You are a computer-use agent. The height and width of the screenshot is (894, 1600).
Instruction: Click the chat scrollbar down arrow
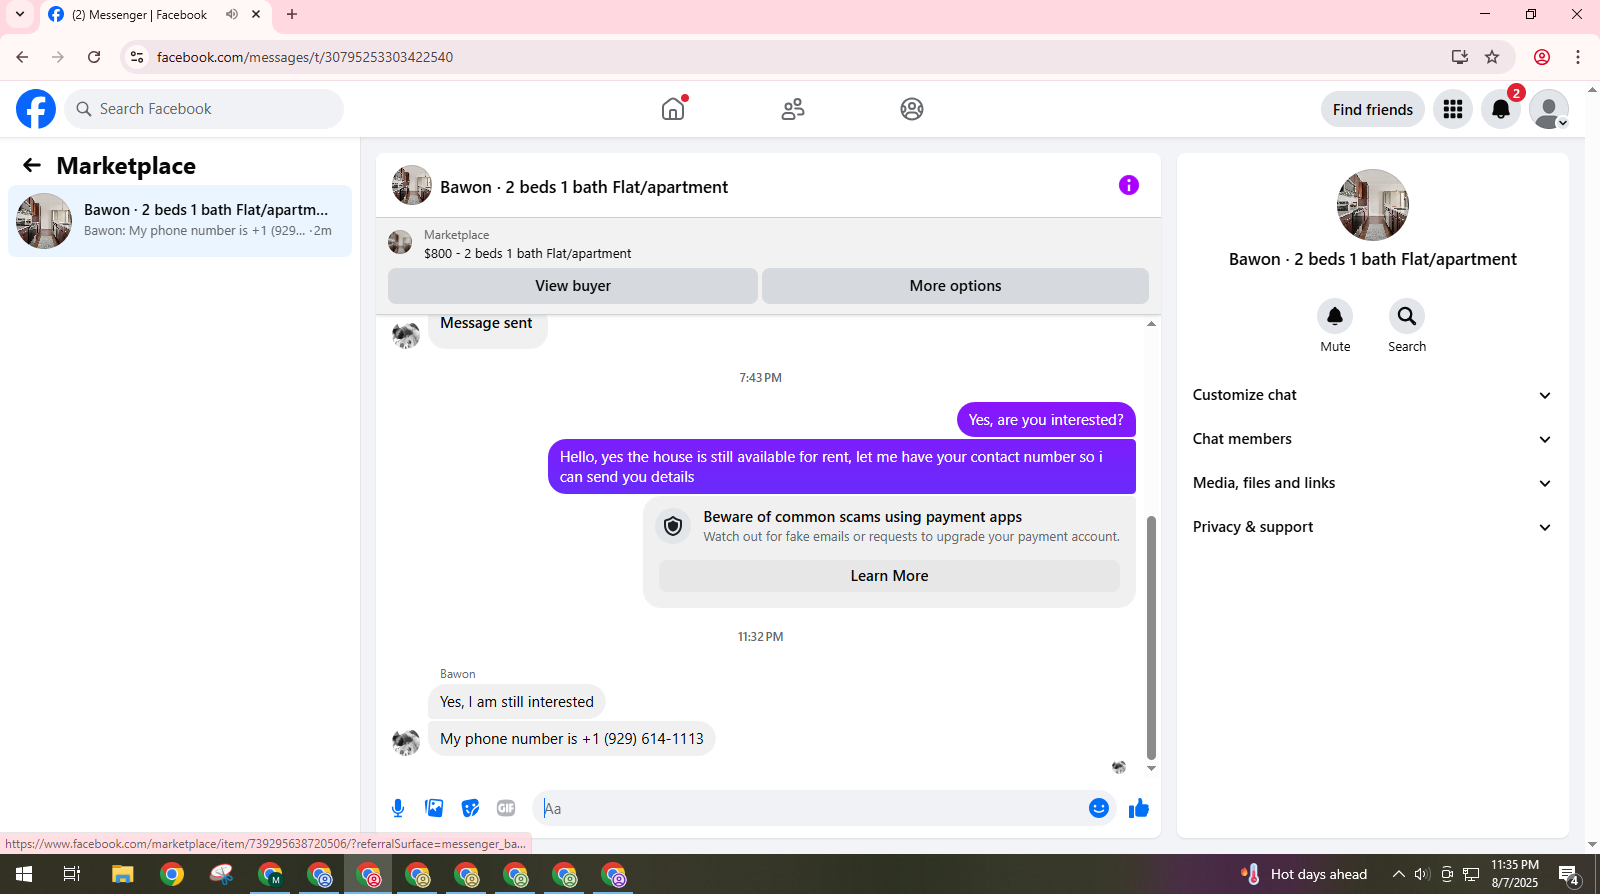[1151, 769]
